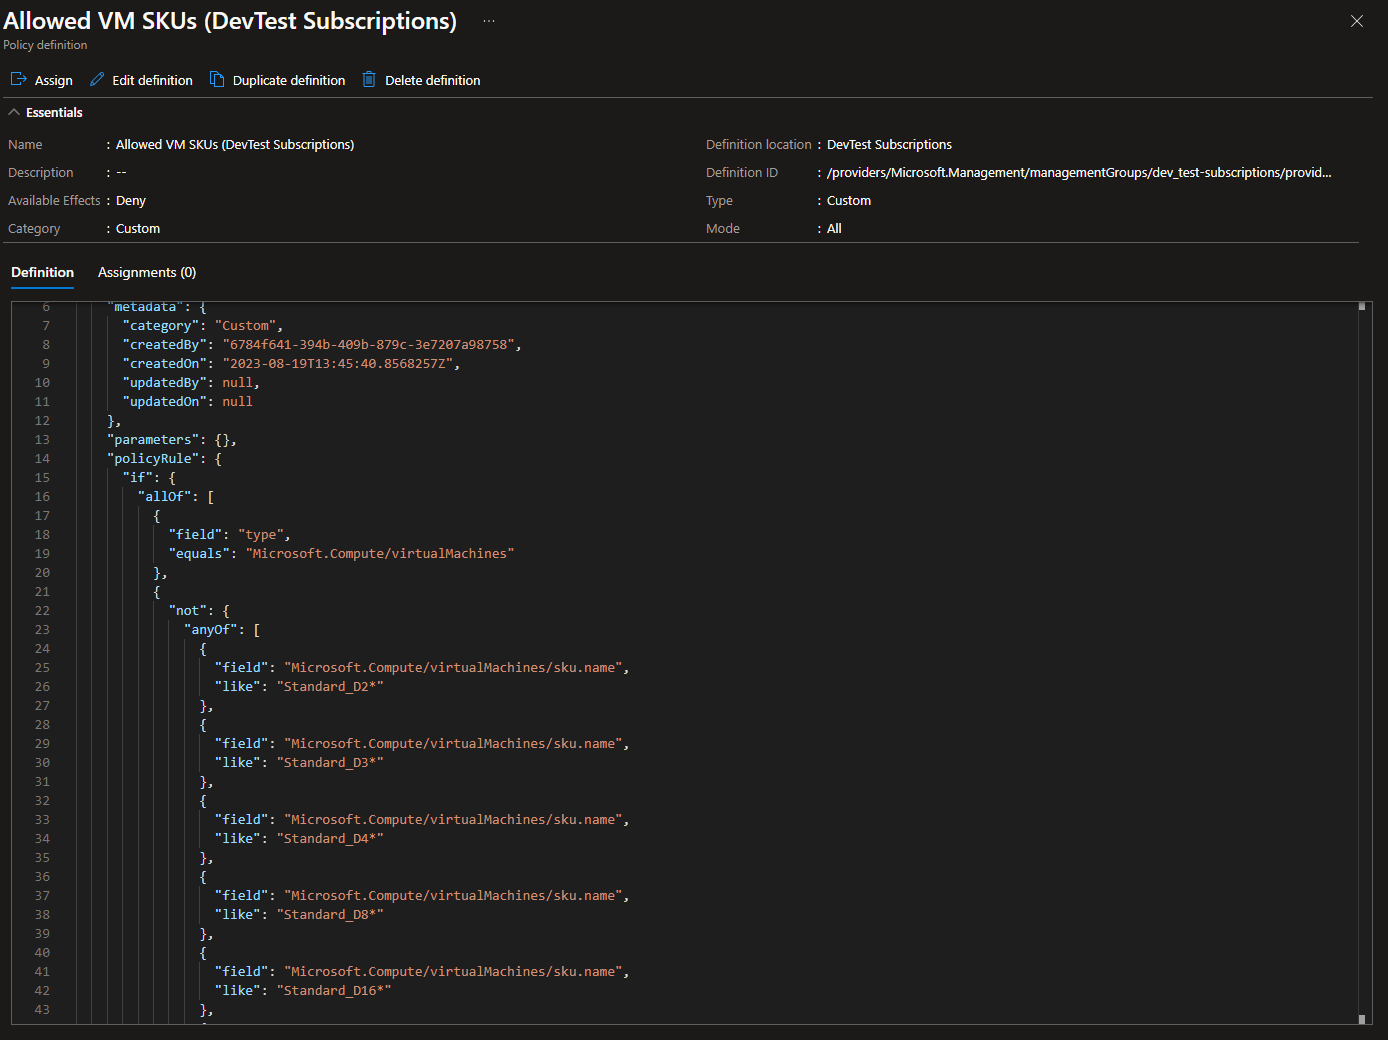1388x1040 pixels.
Task: Click the "not" key in code
Action: (x=188, y=610)
